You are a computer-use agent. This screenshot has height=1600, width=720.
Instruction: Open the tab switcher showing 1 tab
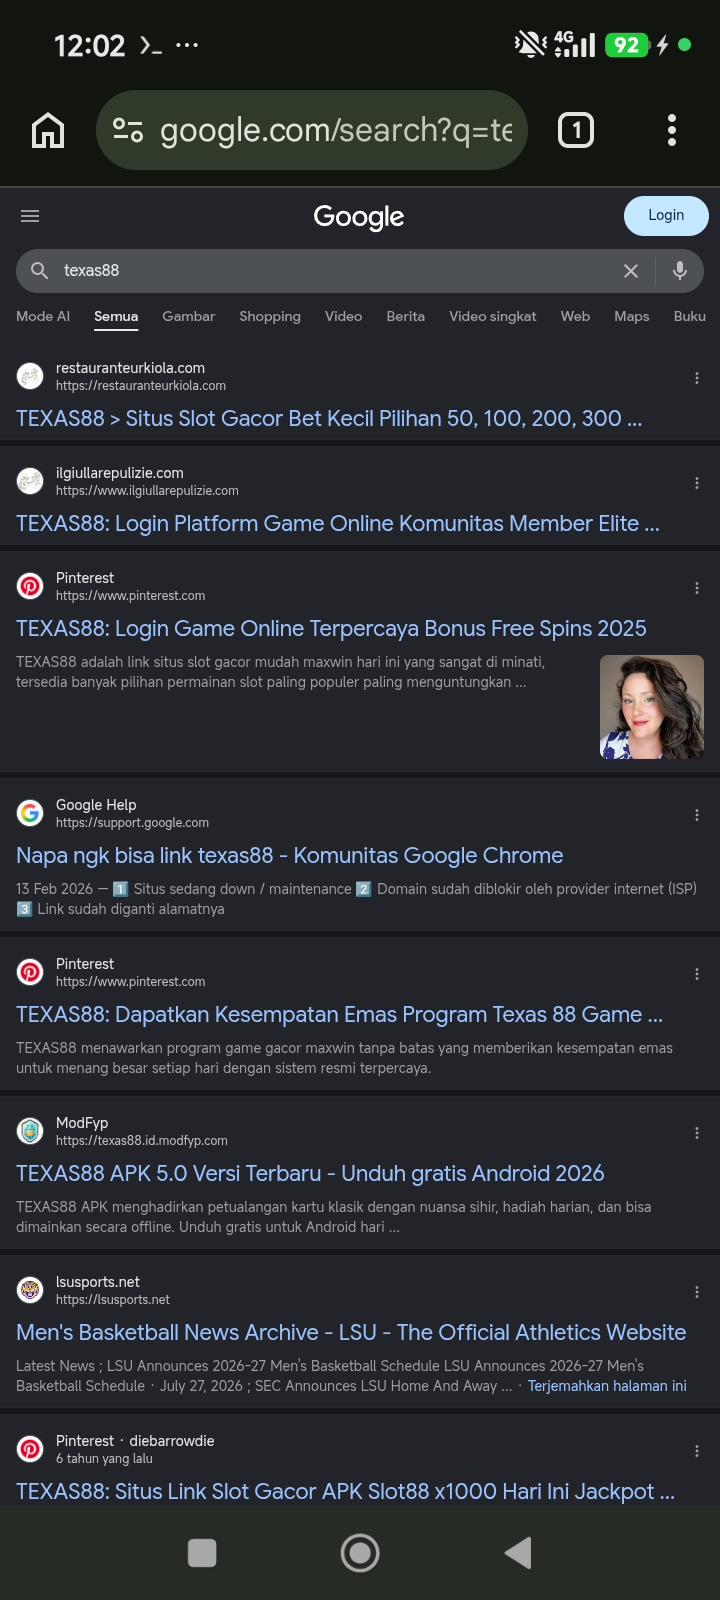pos(576,130)
